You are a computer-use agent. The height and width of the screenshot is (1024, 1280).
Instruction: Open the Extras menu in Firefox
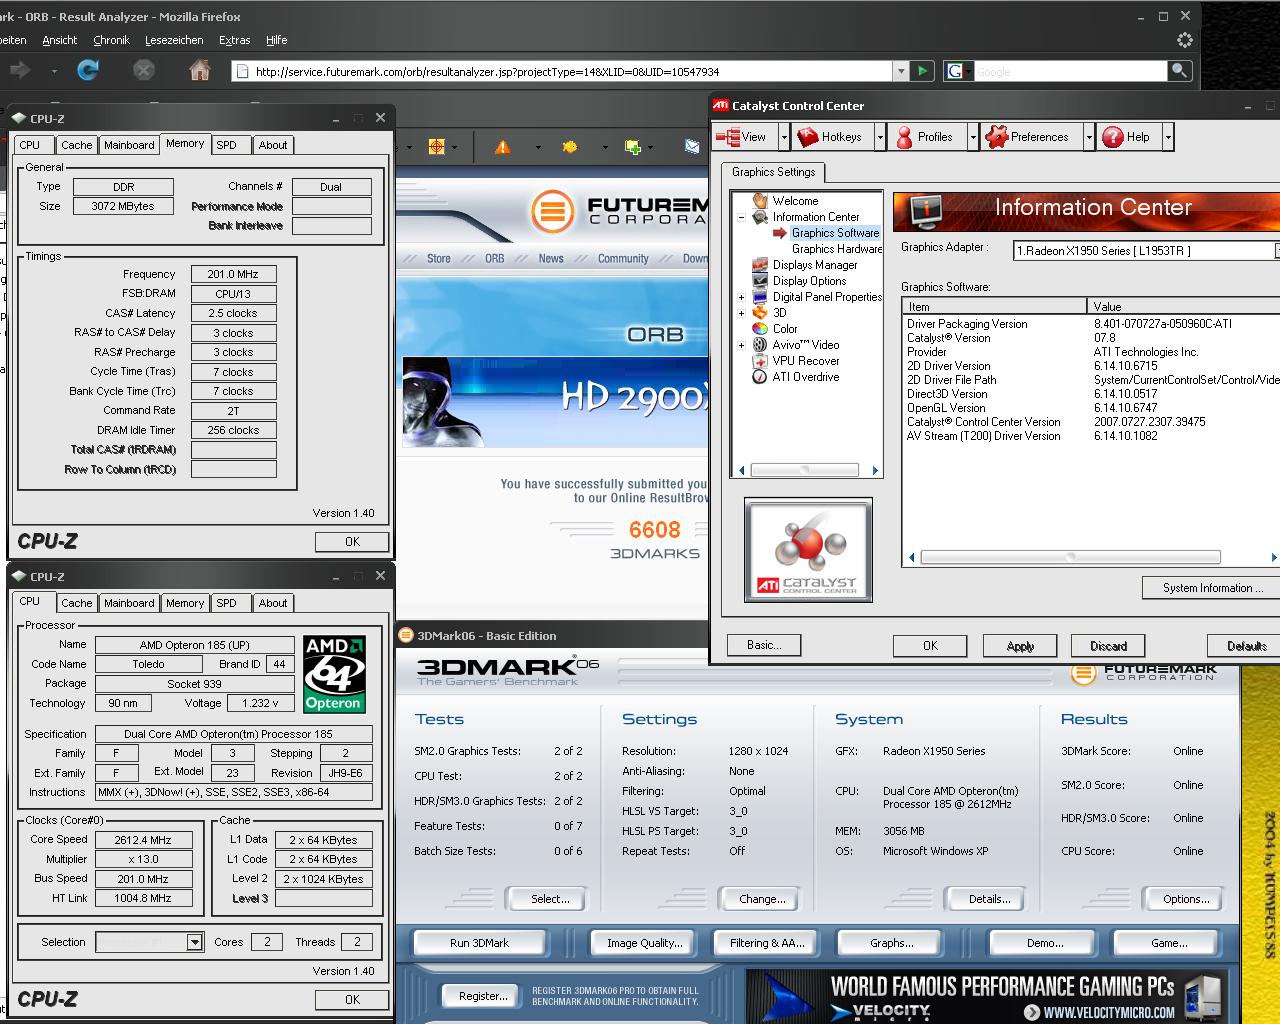tap(234, 40)
